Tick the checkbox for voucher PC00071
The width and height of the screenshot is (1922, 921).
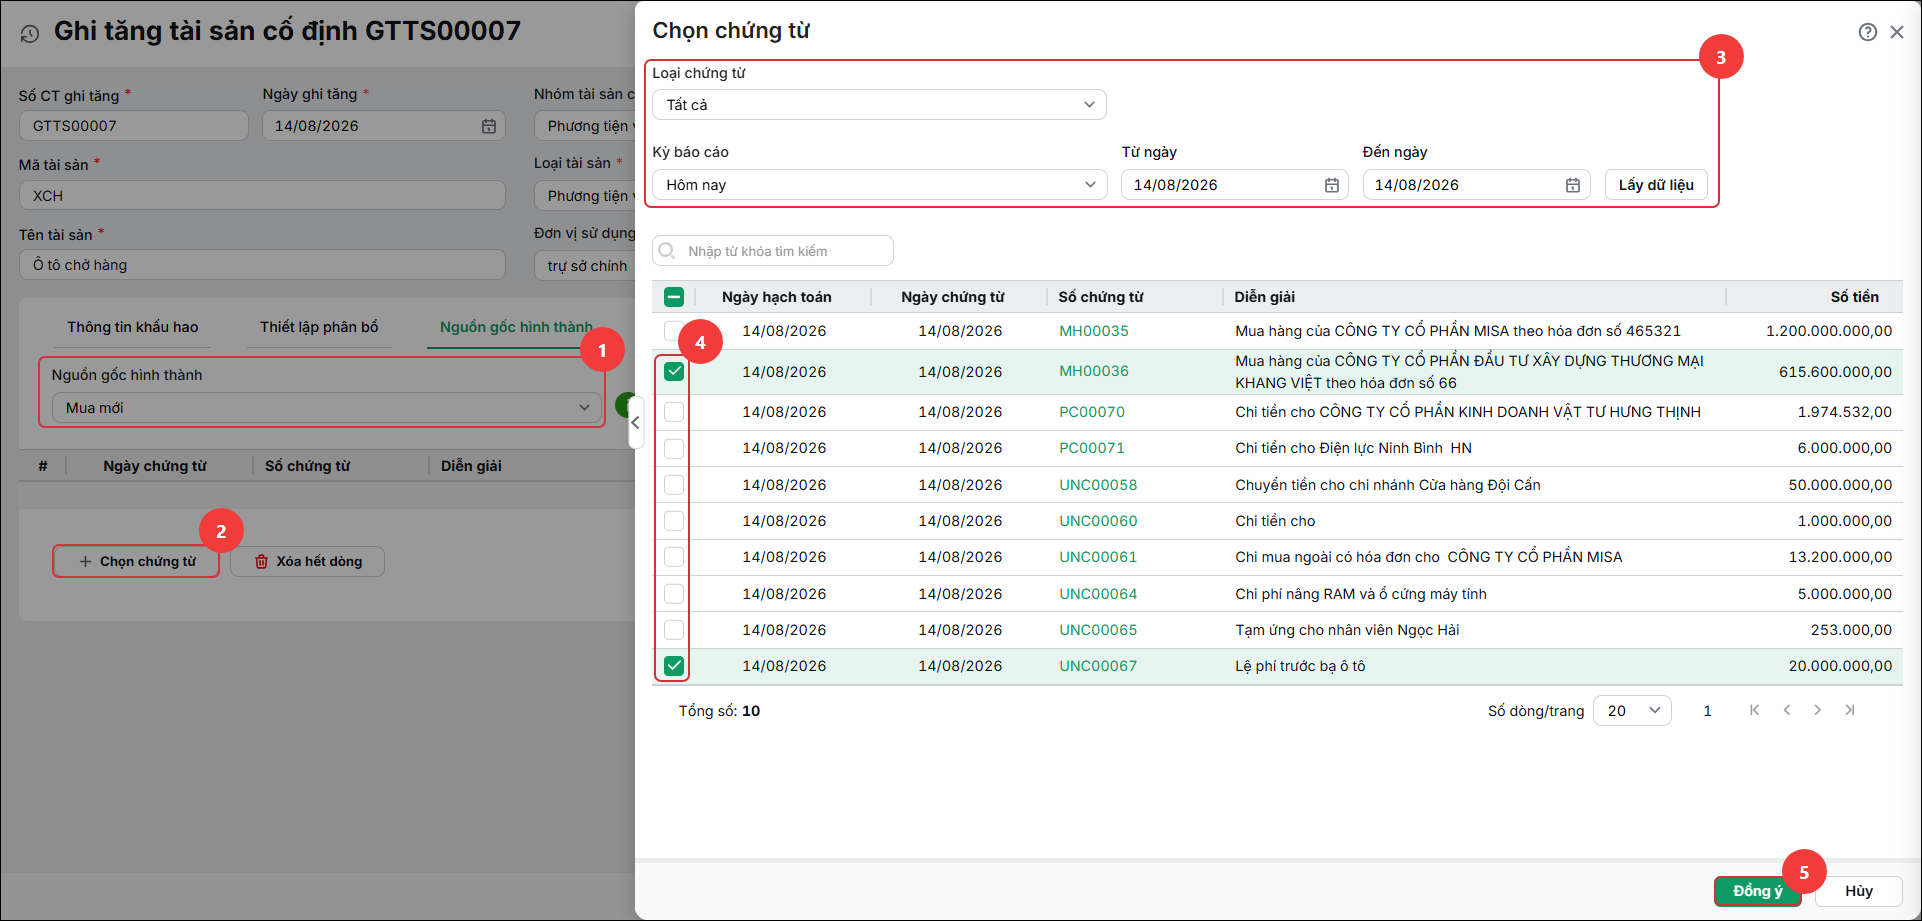pos(674,448)
